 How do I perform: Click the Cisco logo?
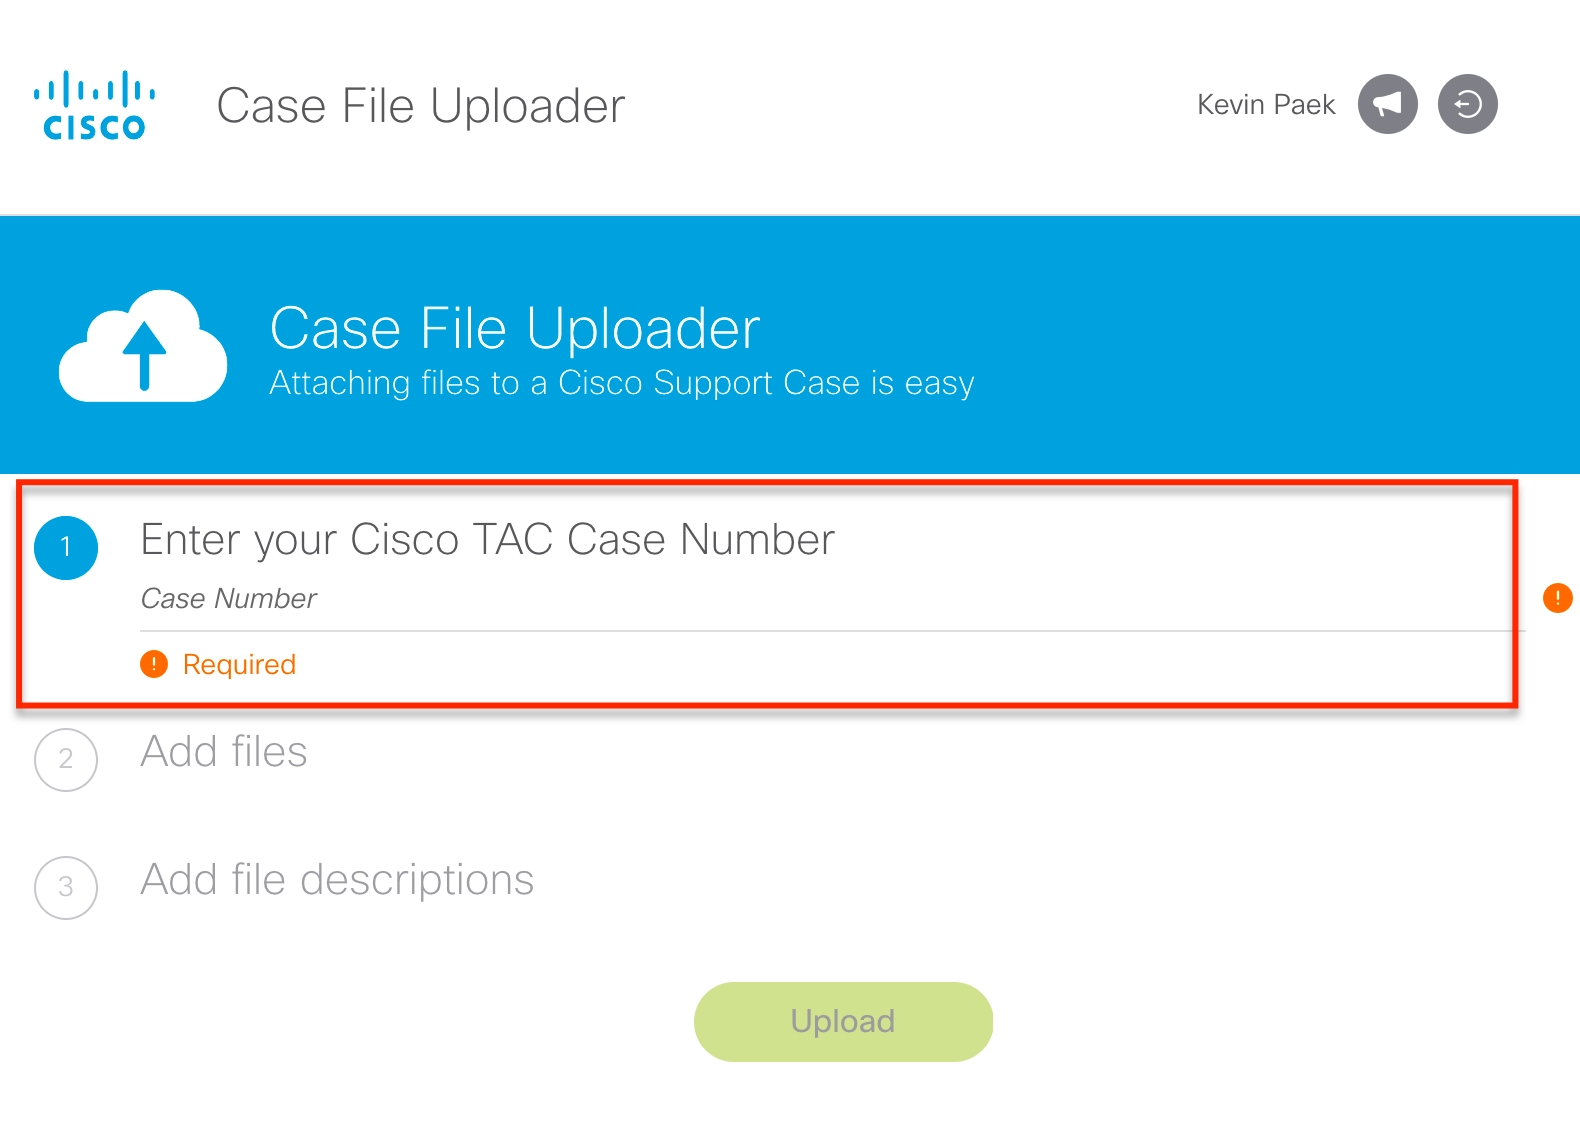coord(94,105)
